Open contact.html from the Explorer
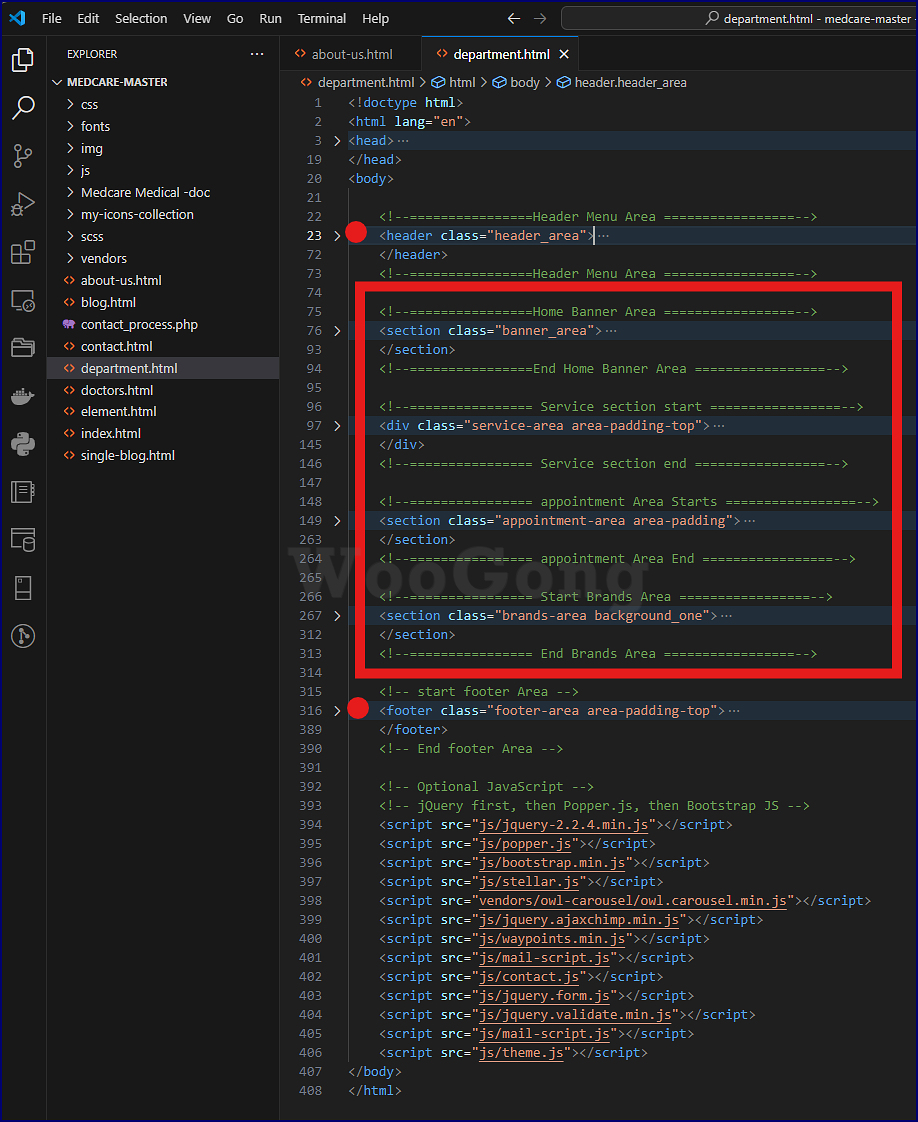The height and width of the screenshot is (1122, 918). (x=163, y=346)
